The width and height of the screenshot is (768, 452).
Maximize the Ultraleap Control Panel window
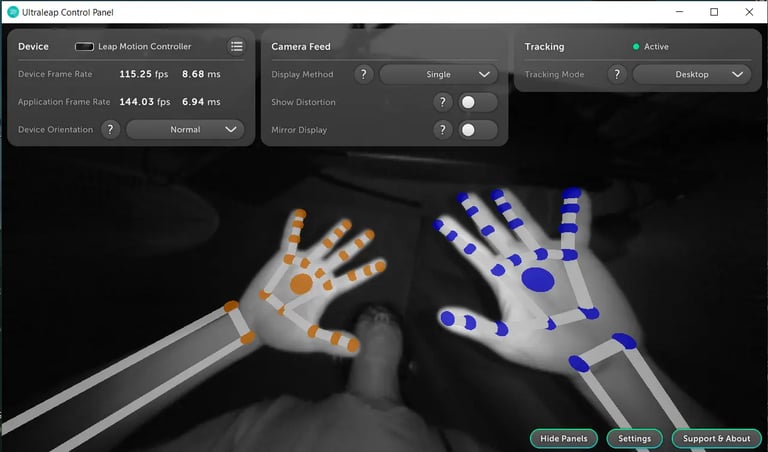(714, 12)
